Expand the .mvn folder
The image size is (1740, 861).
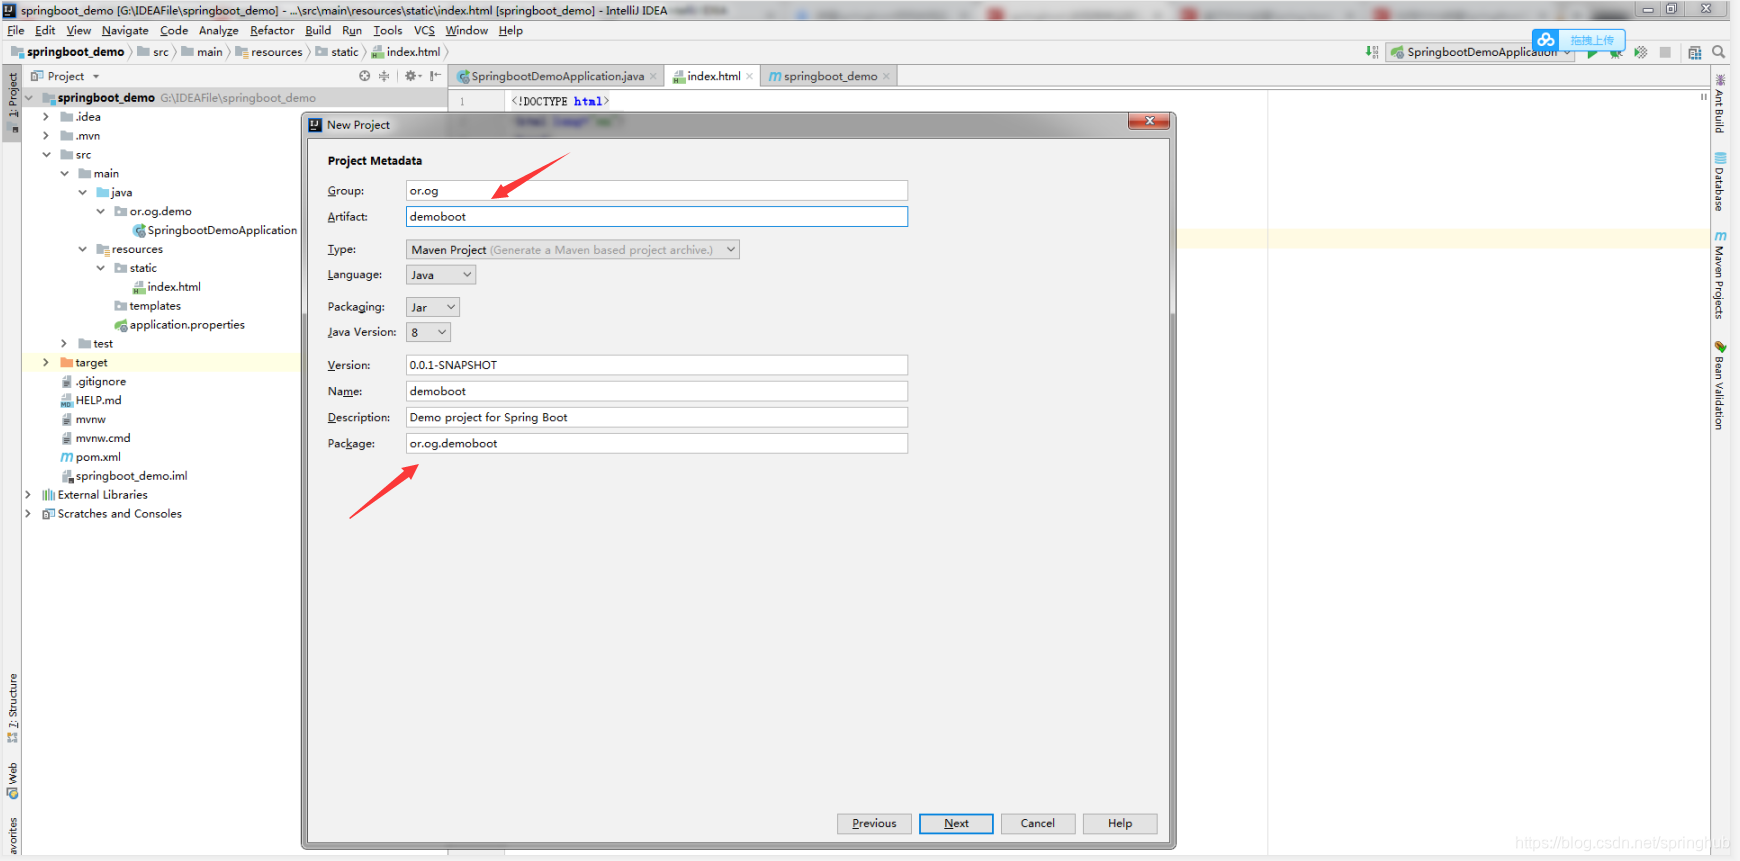coord(46,136)
